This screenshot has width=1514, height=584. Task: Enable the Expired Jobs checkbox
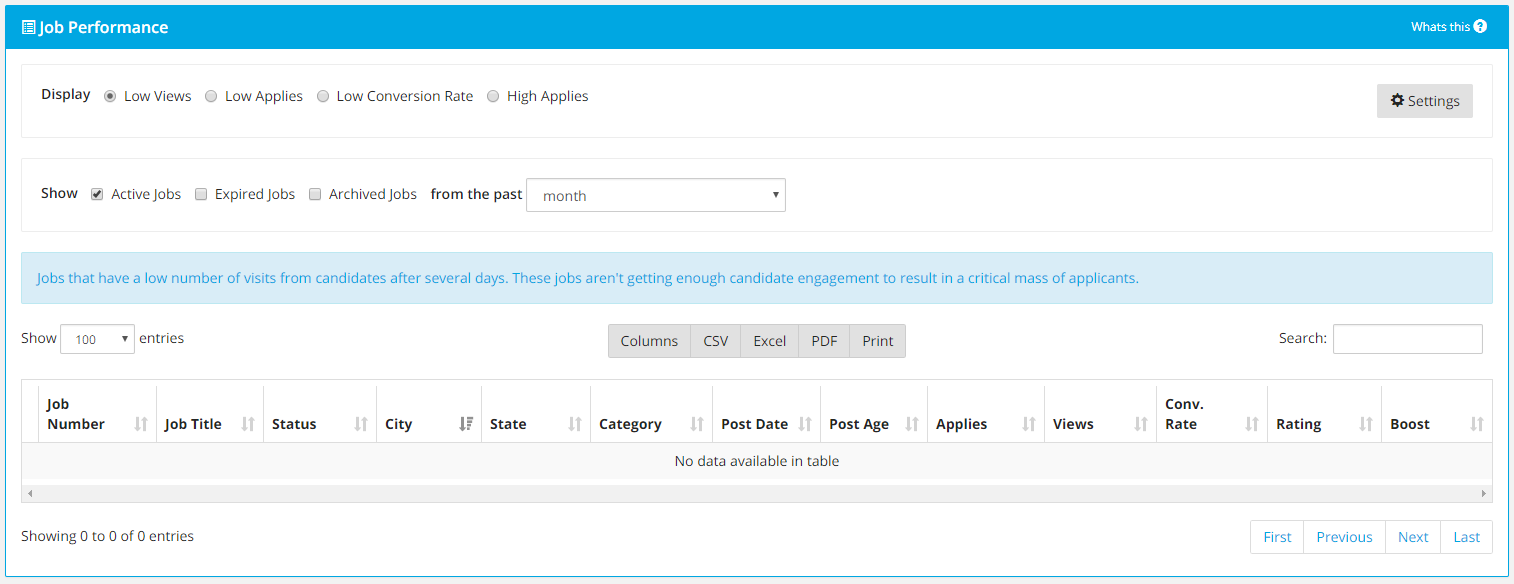coord(201,194)
